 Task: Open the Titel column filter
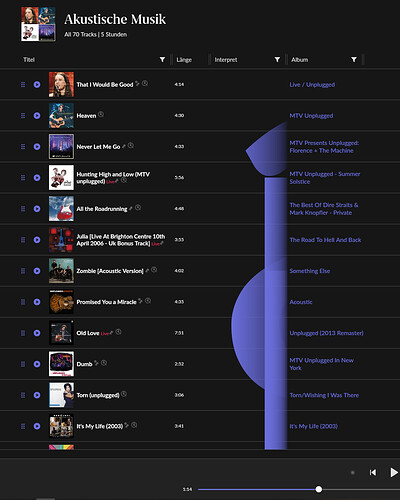162,60
